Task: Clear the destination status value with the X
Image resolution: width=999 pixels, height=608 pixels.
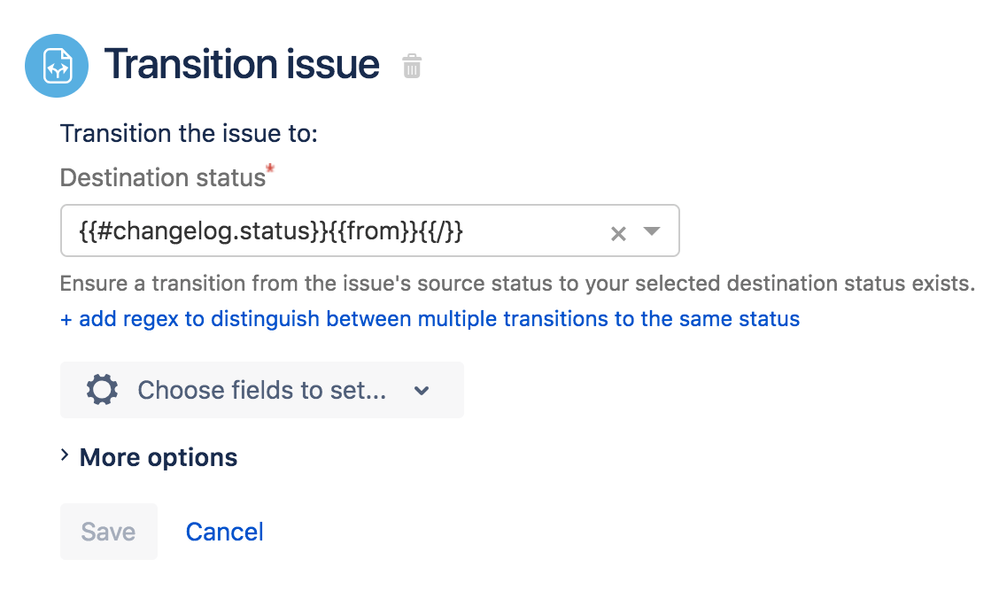Action: (x=618, y=233)
